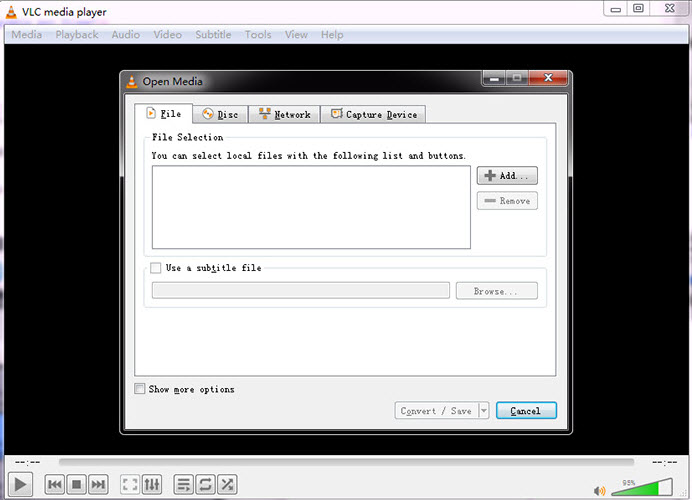Switch to the Network tab
Viewport: 692px width, 500px height.
pyautogui.click(x=284, y=114)
